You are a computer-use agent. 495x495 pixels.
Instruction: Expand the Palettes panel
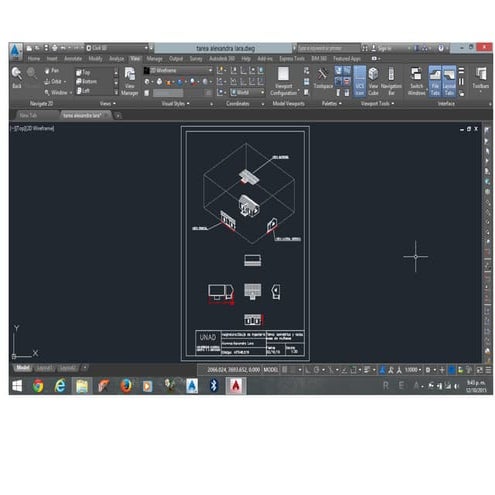(331, 104)
